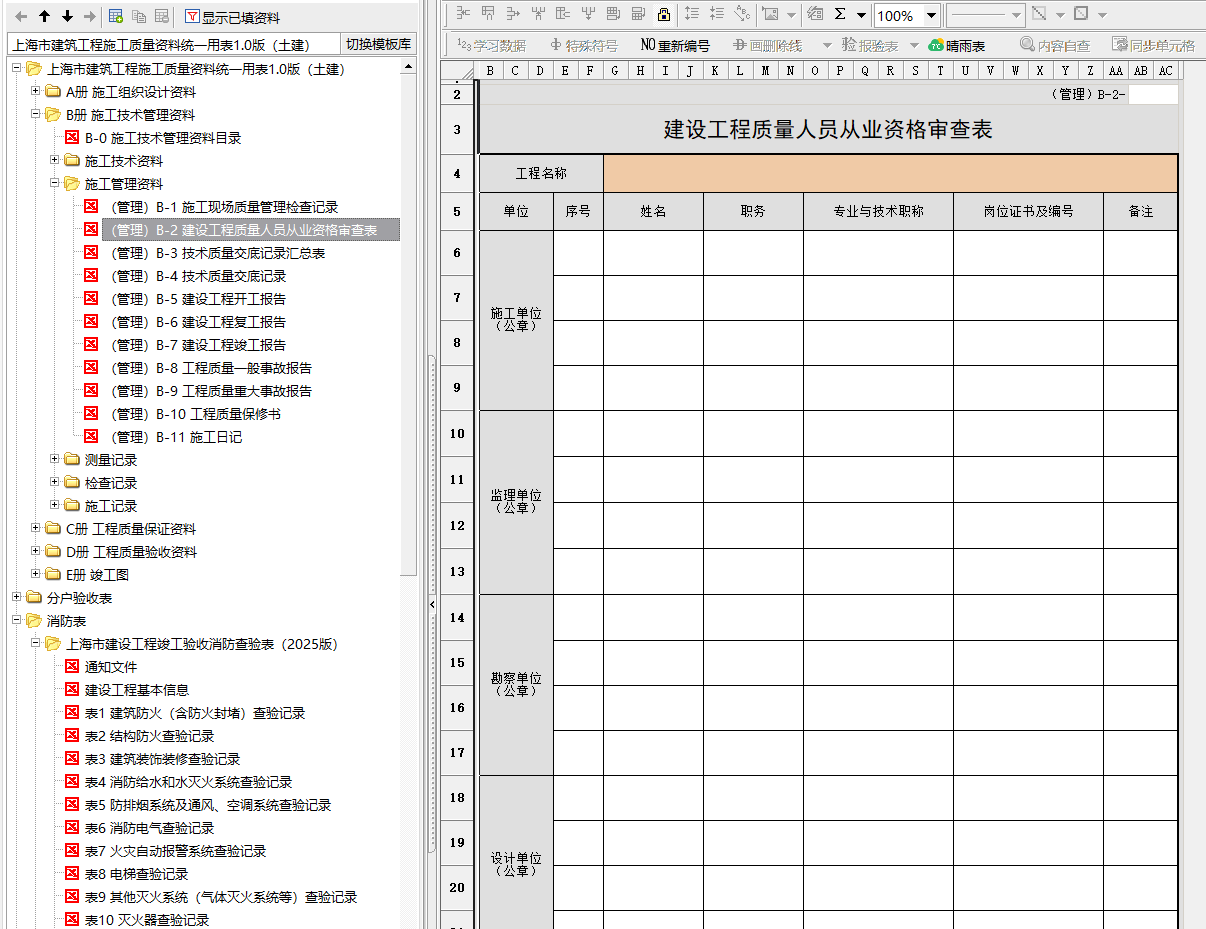Click the square outer border icon
Image resolution: width=1206 pixels, height=929 pixels.
1081,15
